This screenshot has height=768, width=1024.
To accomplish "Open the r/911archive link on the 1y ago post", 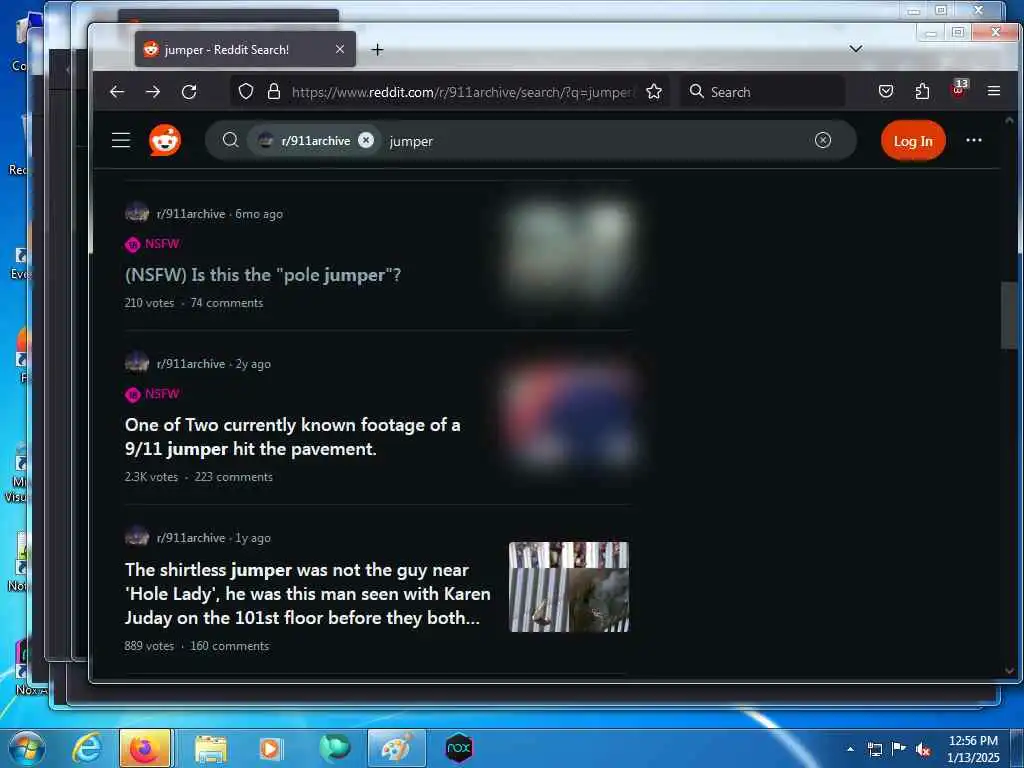I will pyautogui.click(x=191, y=537).
